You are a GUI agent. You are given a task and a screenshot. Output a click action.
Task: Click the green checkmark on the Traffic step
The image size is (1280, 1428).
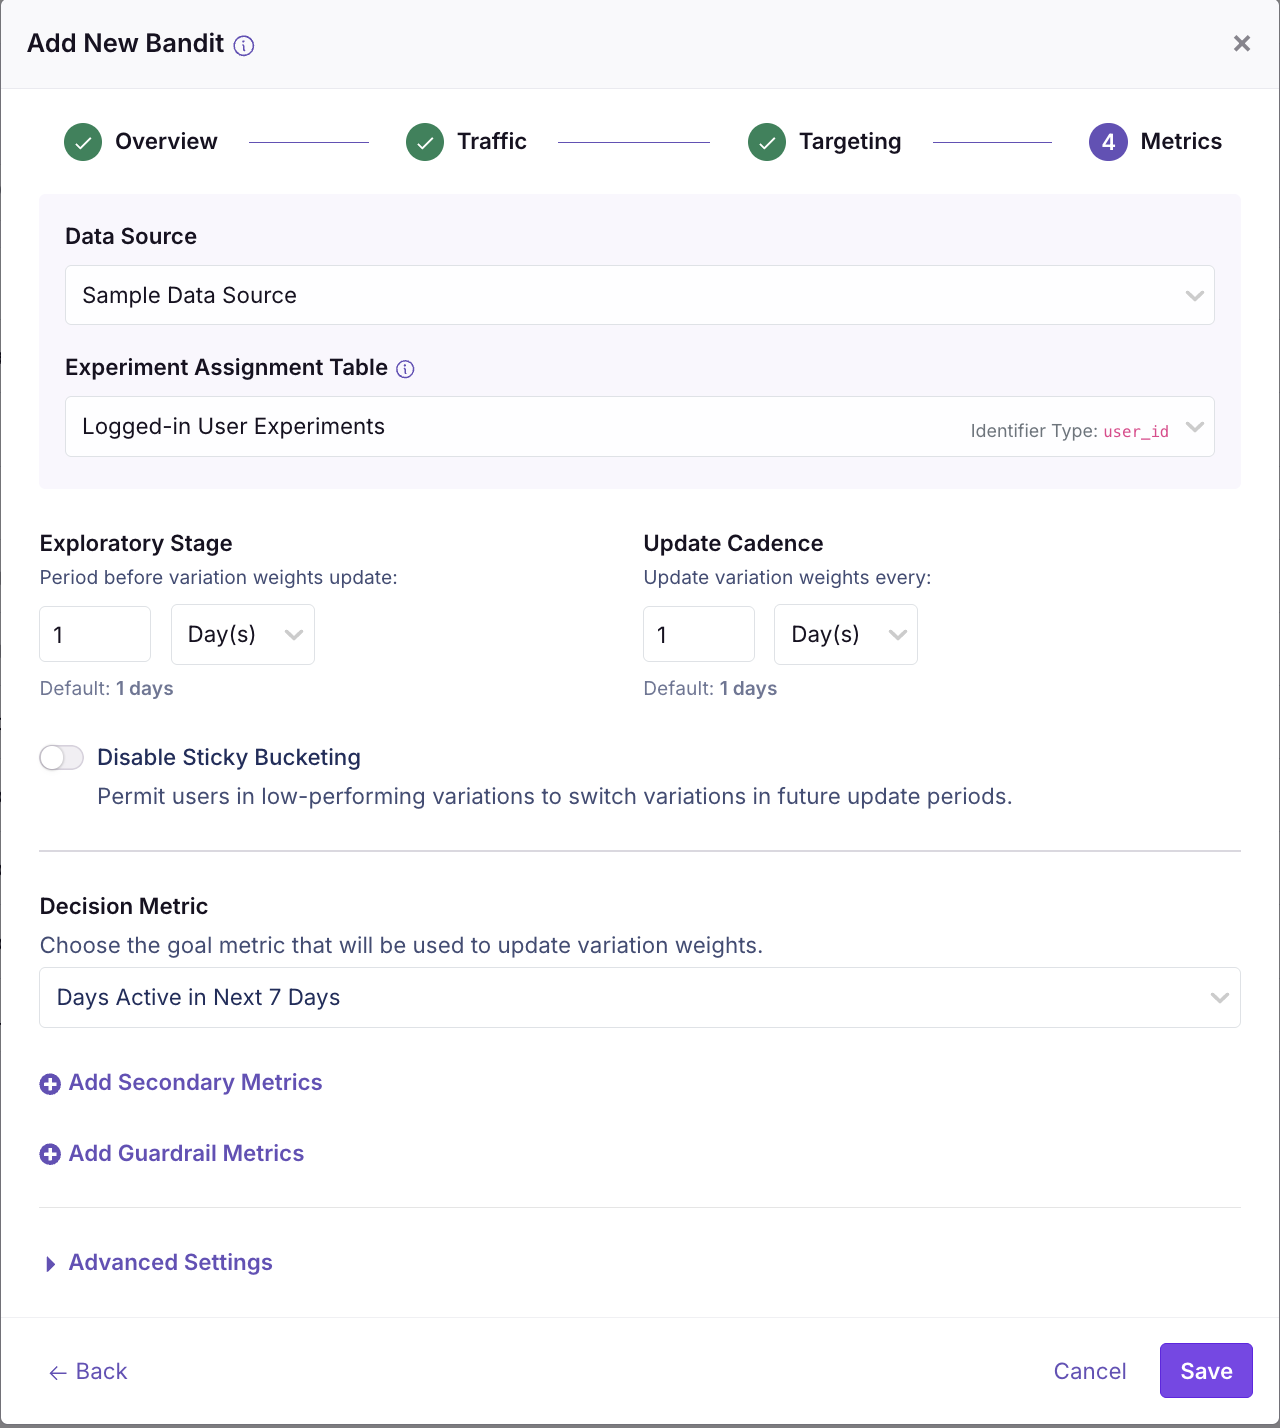(x=424, y=141)
